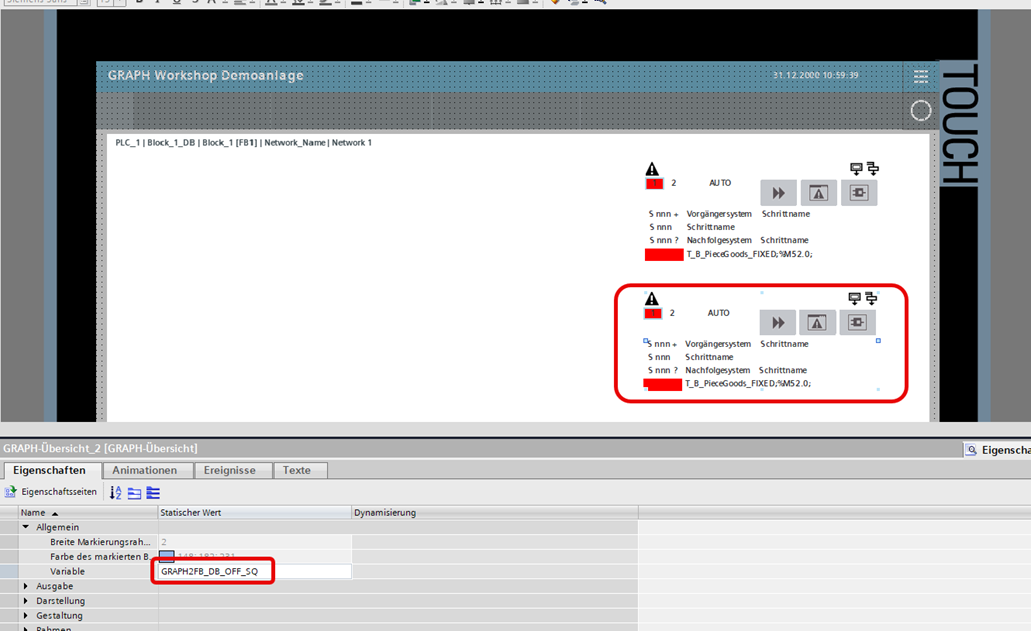
Task: Click warning triangle in selected lower GRAPH overview
Action: [651, 299]
